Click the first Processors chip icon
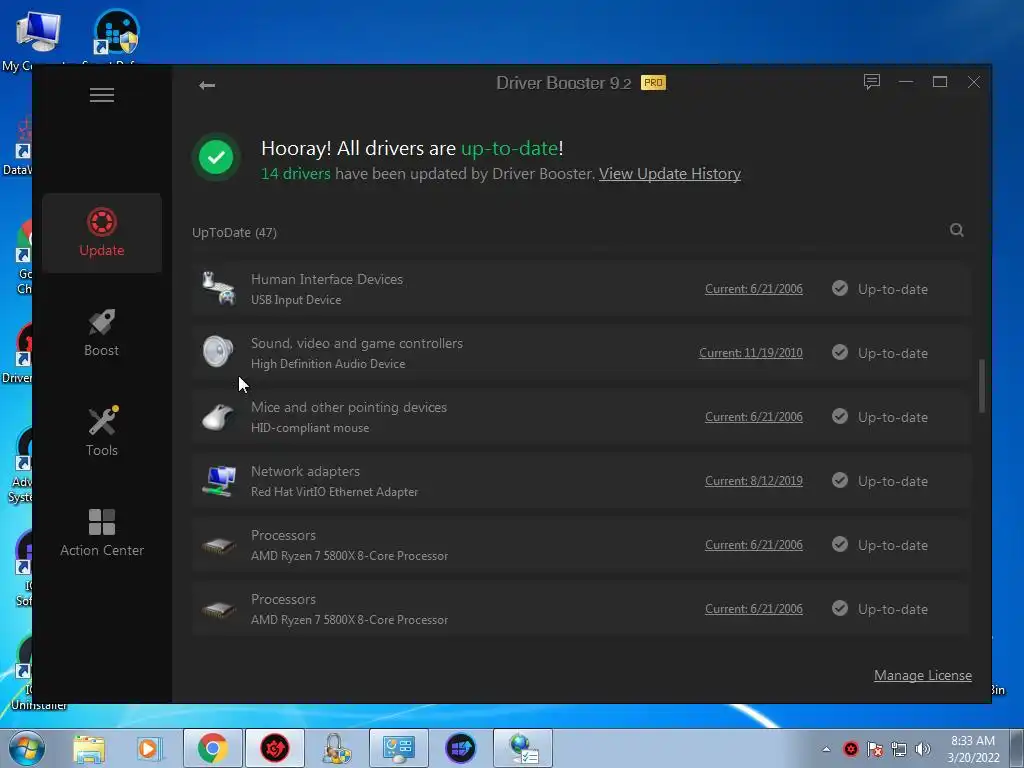This screenshot has height=768, width=1024. pyautogui.click(x=218, y=545)
